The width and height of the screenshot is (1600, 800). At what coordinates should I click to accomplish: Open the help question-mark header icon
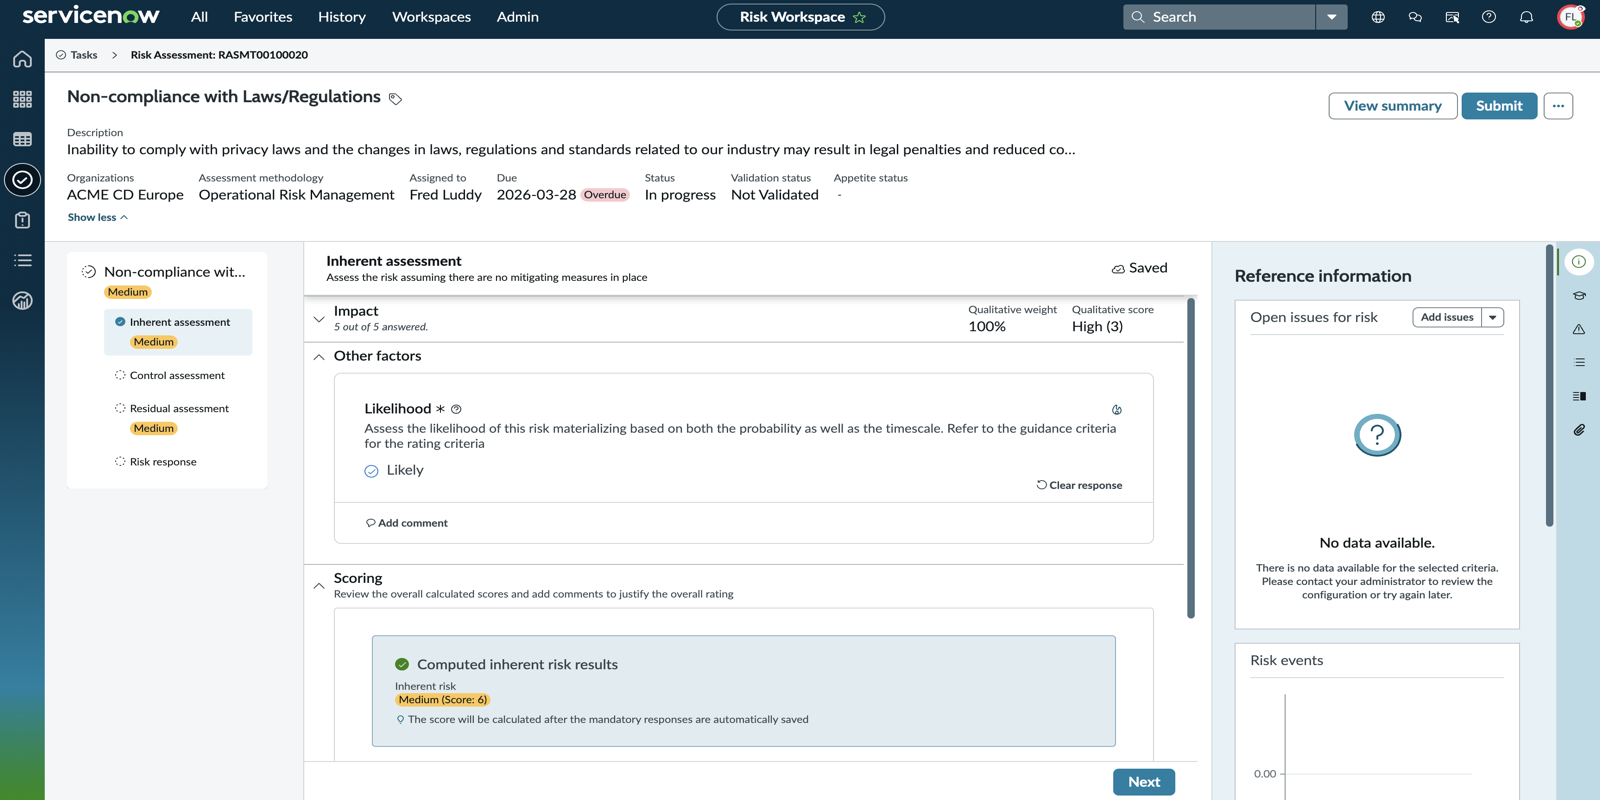pos(1489,17)
